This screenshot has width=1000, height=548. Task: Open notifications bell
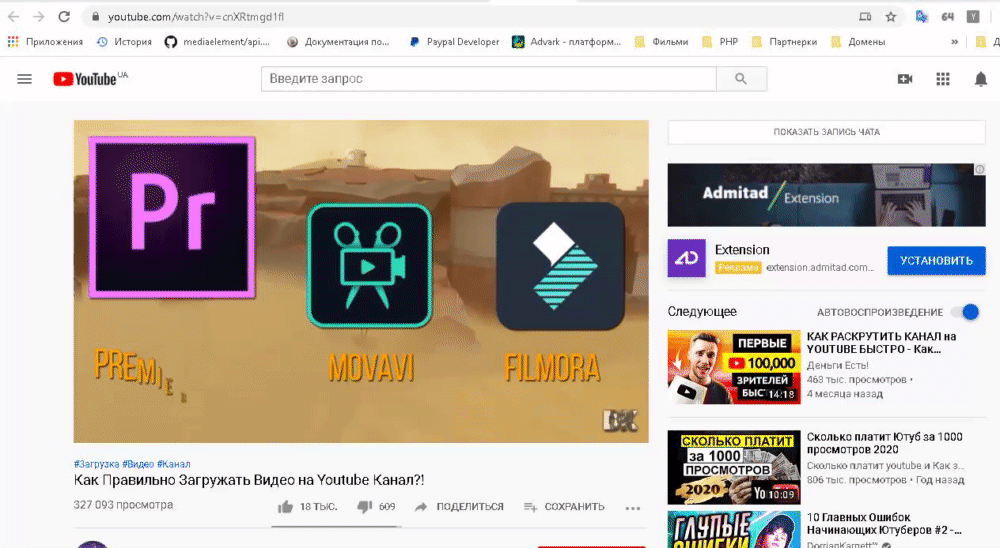click(x=981, y=79)
